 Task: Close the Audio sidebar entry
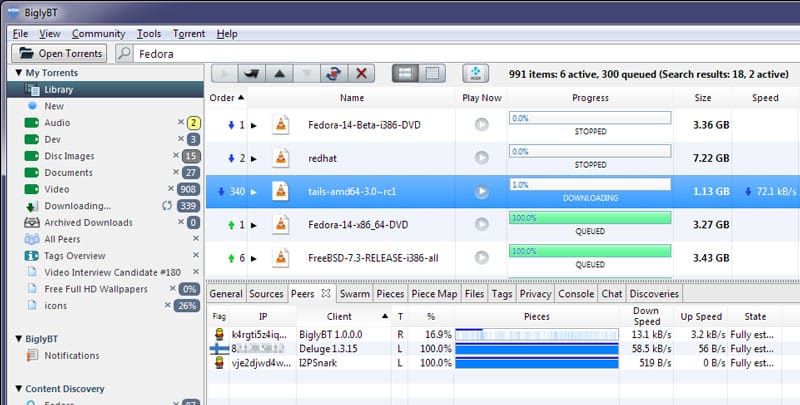pyautogui.click(x=181, y=122)
